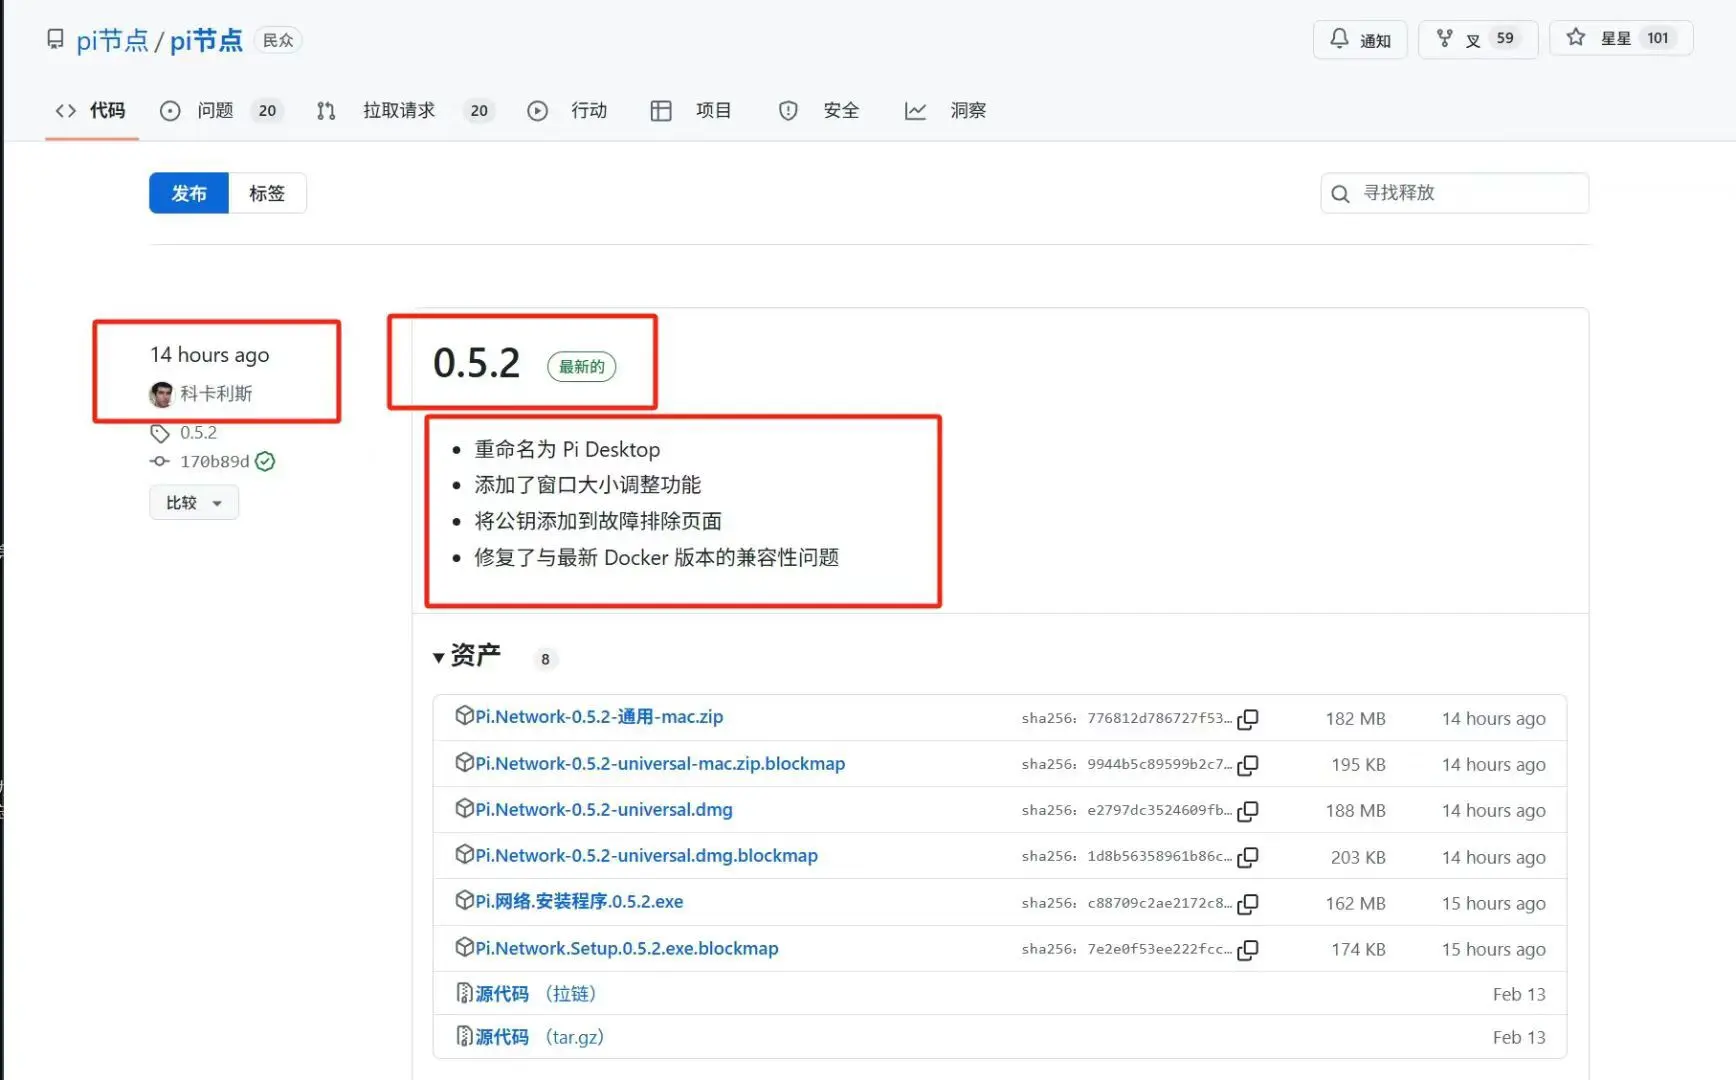The width and height of the screenshot is (1736, 1080).
Task: Click zip file icon of 源代码 (拉链)
Action: (x=464, y=992)
